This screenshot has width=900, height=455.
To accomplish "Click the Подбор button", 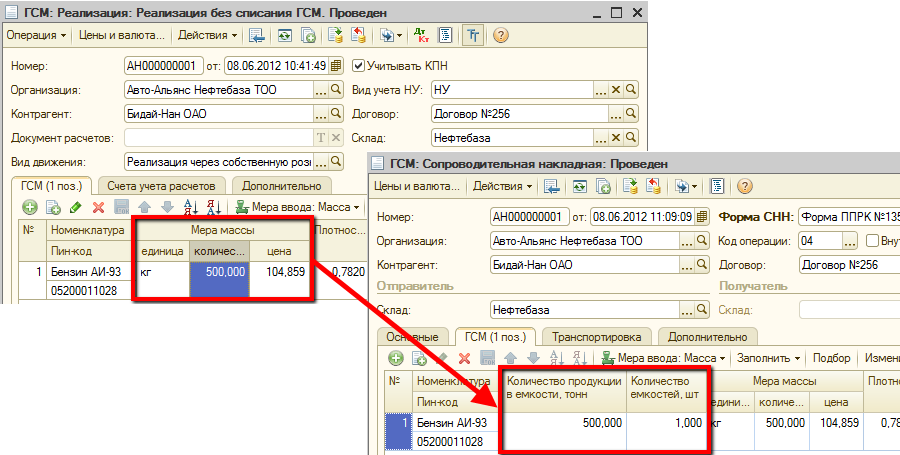I will point(833,358).
